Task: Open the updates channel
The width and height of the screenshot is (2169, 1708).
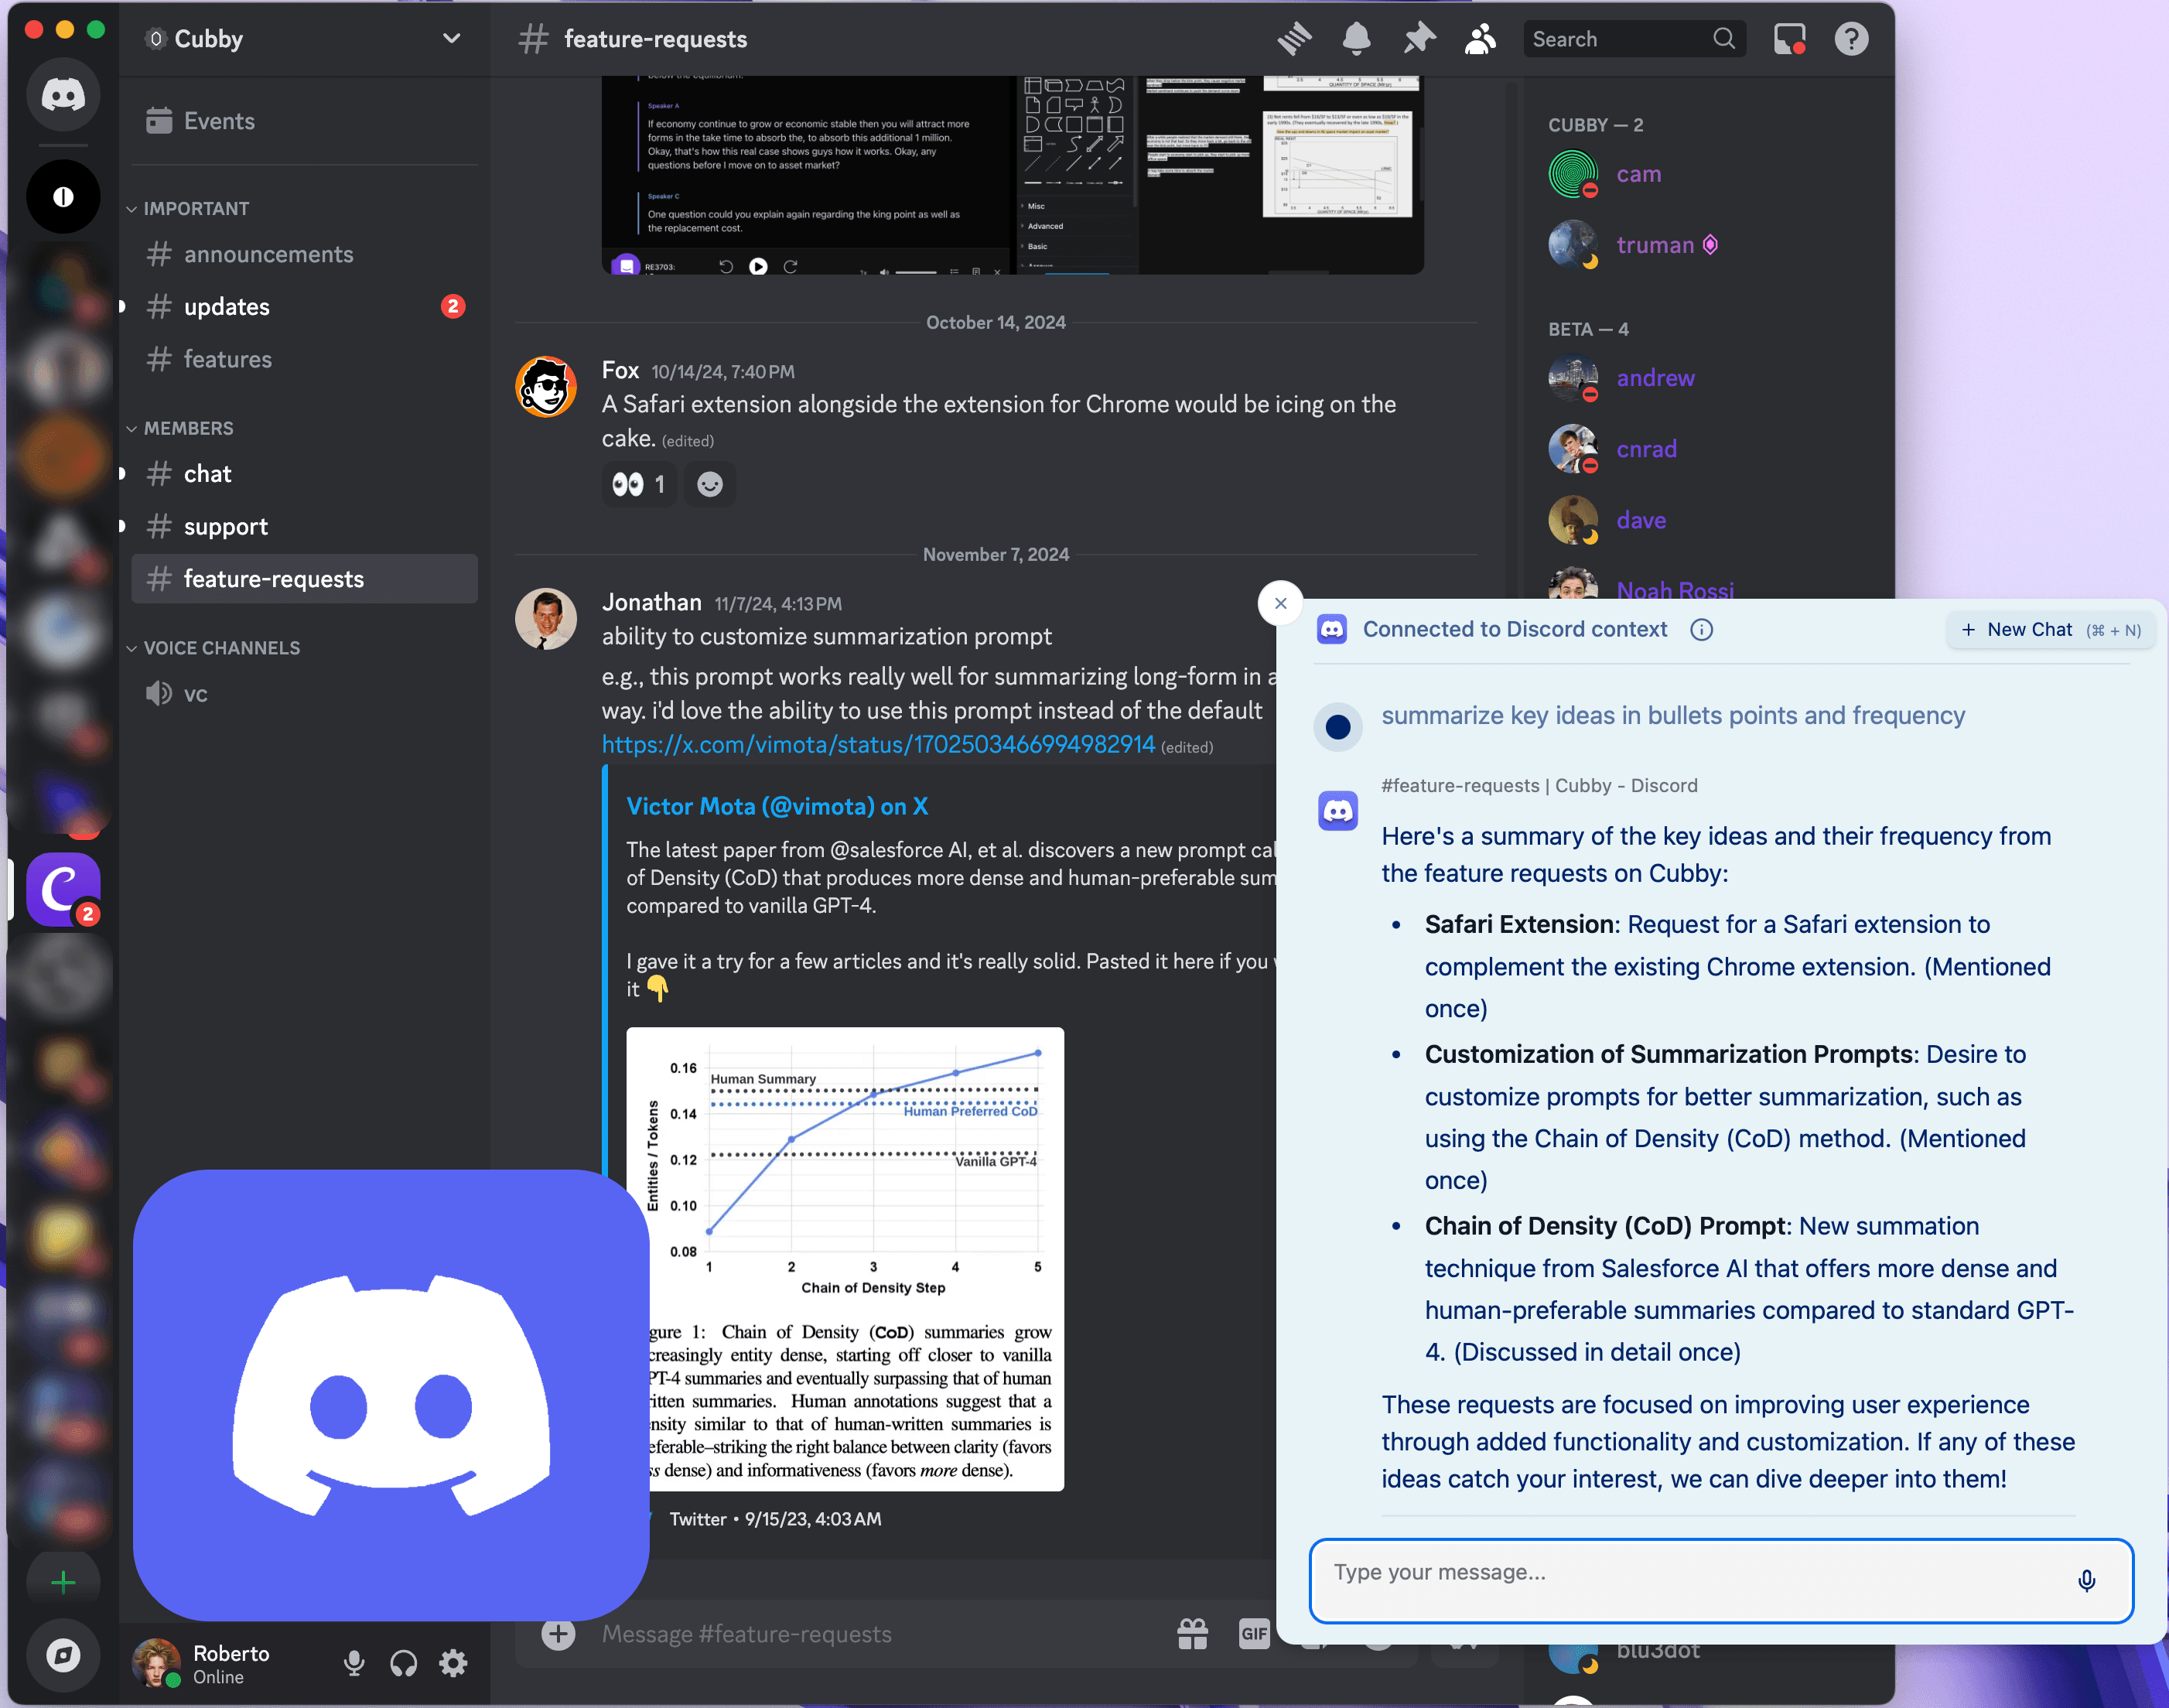Action: click(x=304, y=307)
